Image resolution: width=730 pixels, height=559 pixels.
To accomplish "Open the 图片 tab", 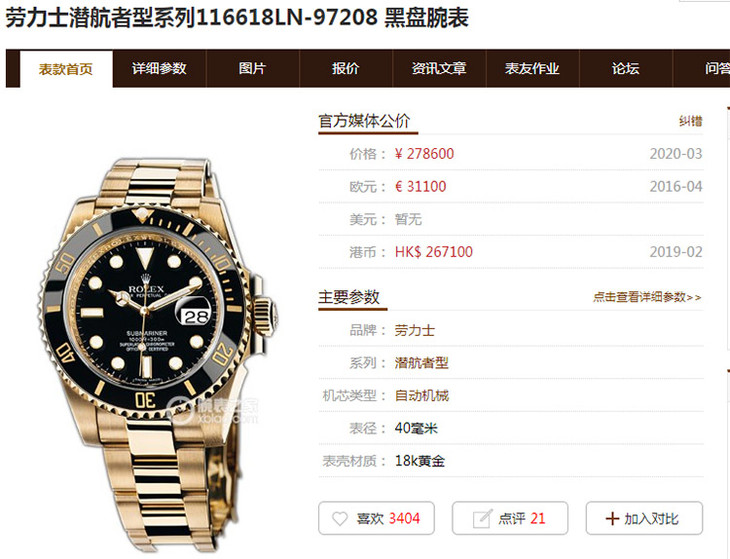I will [x=252, y=69].
